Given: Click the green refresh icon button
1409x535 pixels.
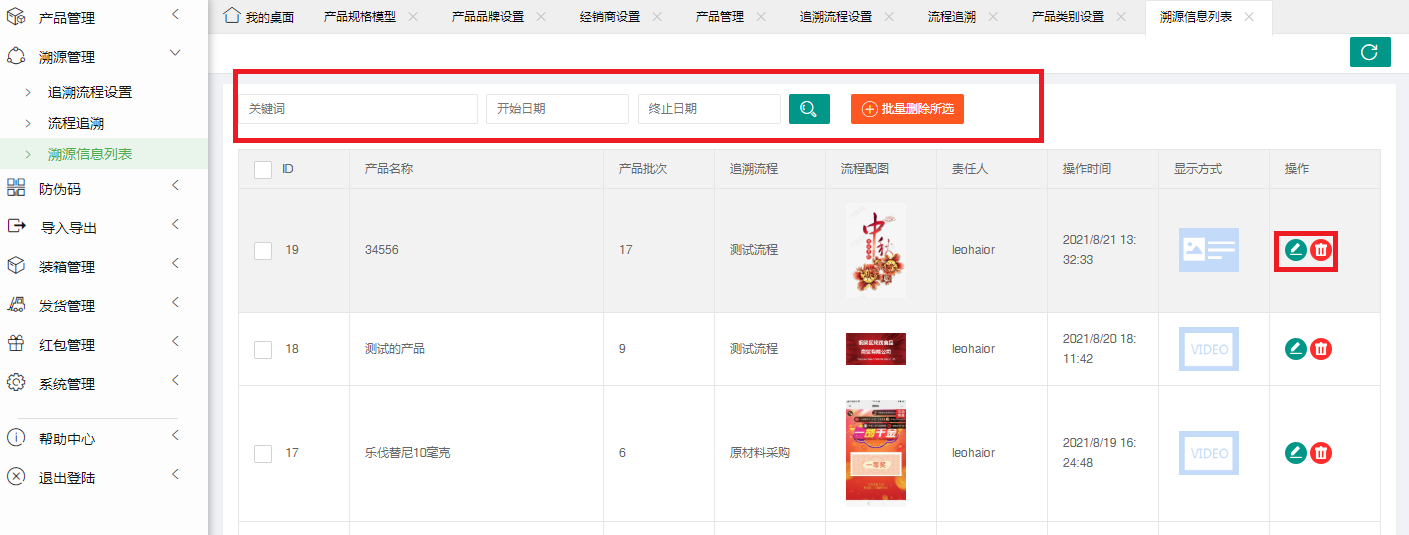Looking at the screenshot, I should [1369, 52].
